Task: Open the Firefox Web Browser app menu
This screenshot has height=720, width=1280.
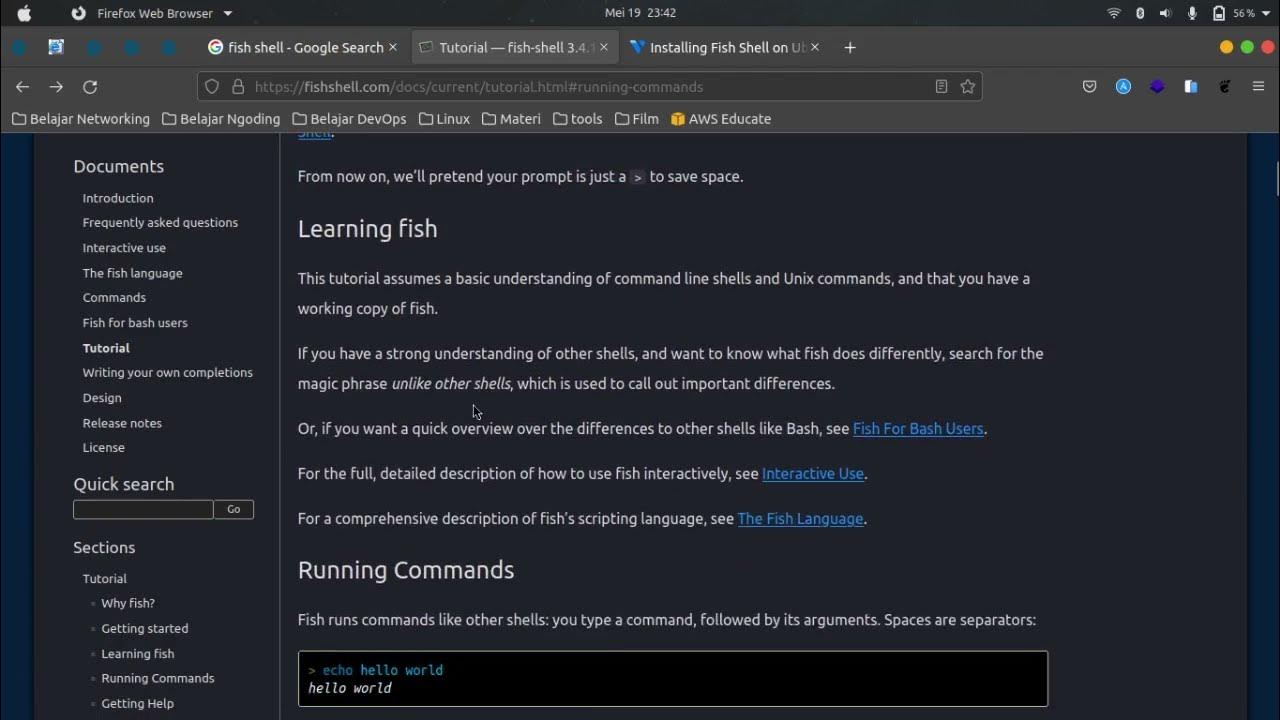Action: 151,13
